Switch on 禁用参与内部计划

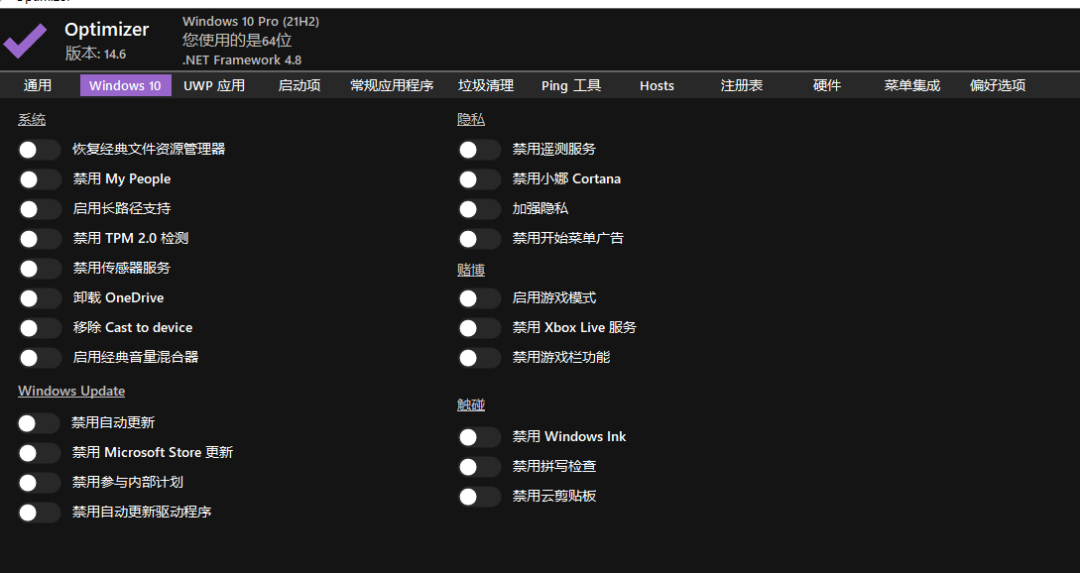tap(39, 482)
